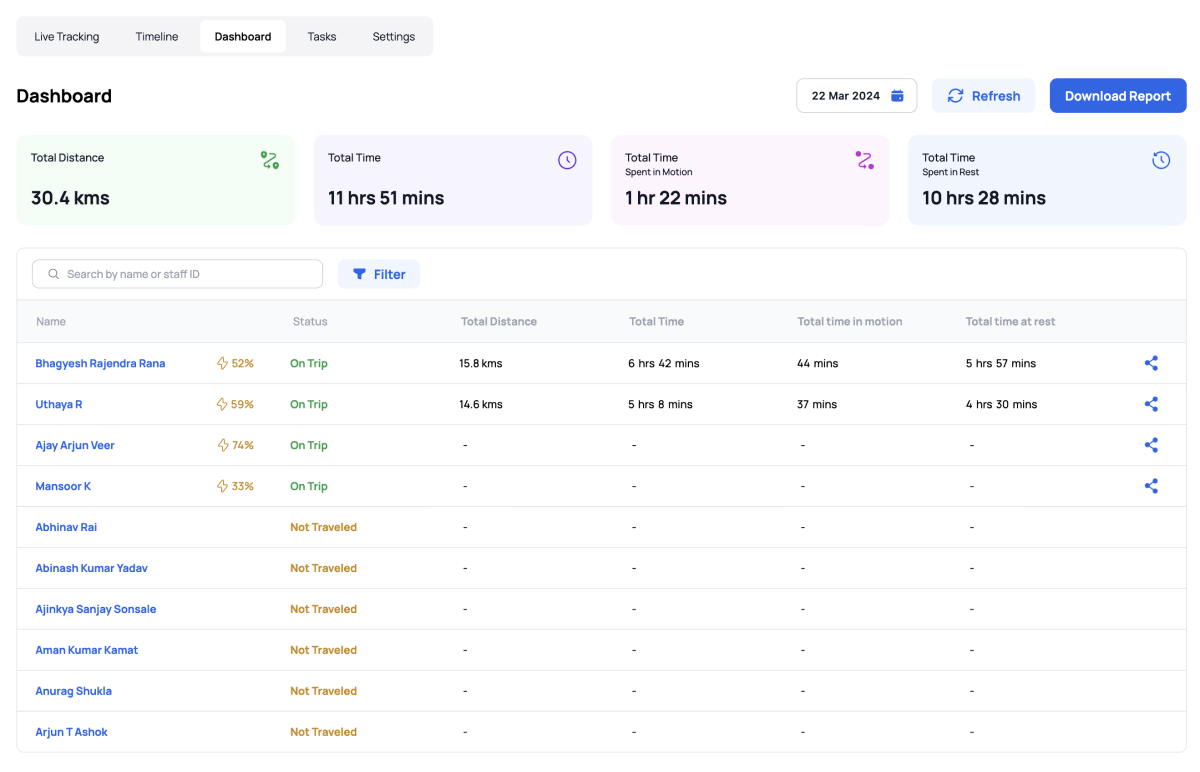Switch to the Live Tracking tab
1200x772 pixels.
pos(67,37)
